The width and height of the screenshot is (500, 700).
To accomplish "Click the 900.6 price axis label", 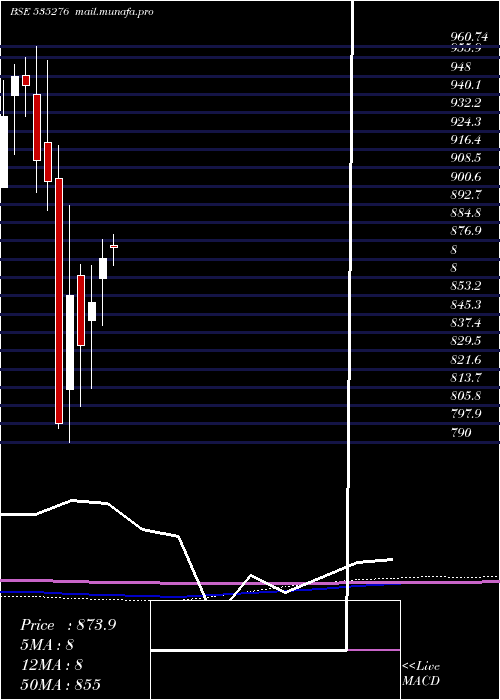I will tap(466, 177).
